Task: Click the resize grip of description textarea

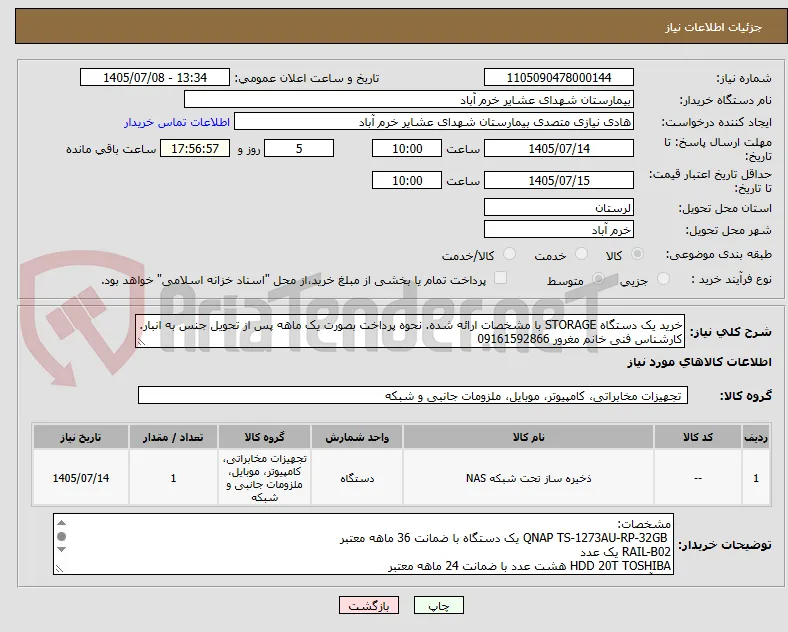Action: point(141,342)
